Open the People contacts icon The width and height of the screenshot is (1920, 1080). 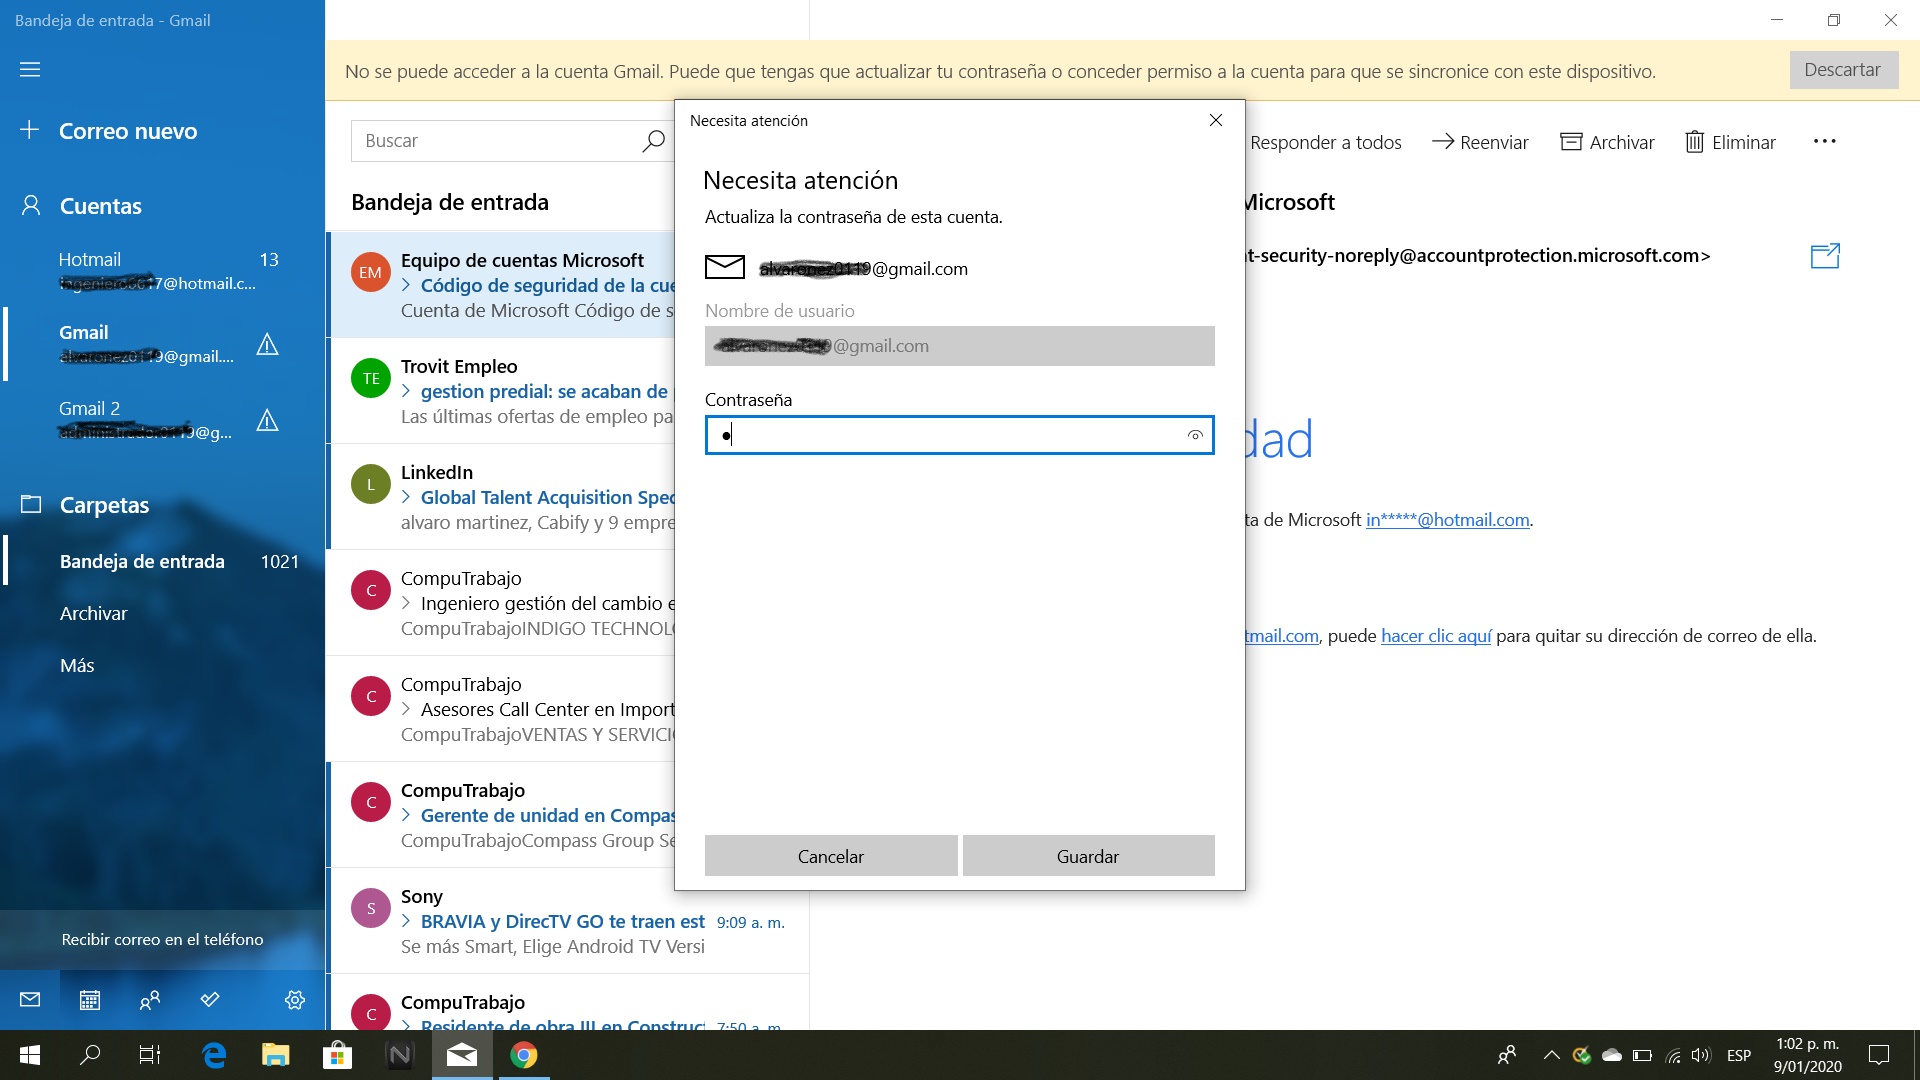click(150, 999)
